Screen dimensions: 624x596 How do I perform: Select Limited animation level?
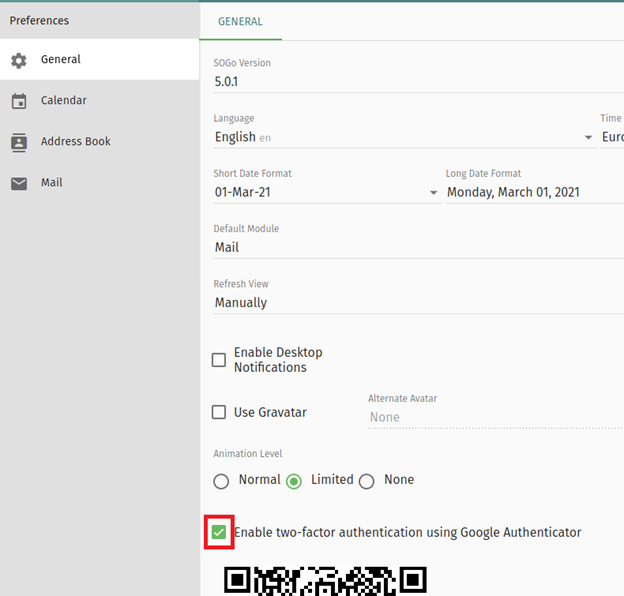click(294, 481)
